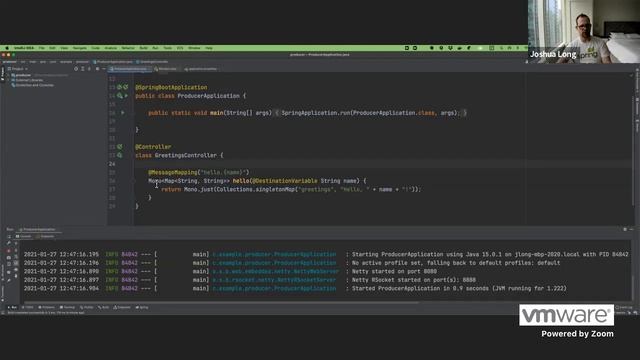Click the Spring bean gutter icon by @SpringBootApplication
The width and height of the screenshot is (640, 360).
coord(119,87)
